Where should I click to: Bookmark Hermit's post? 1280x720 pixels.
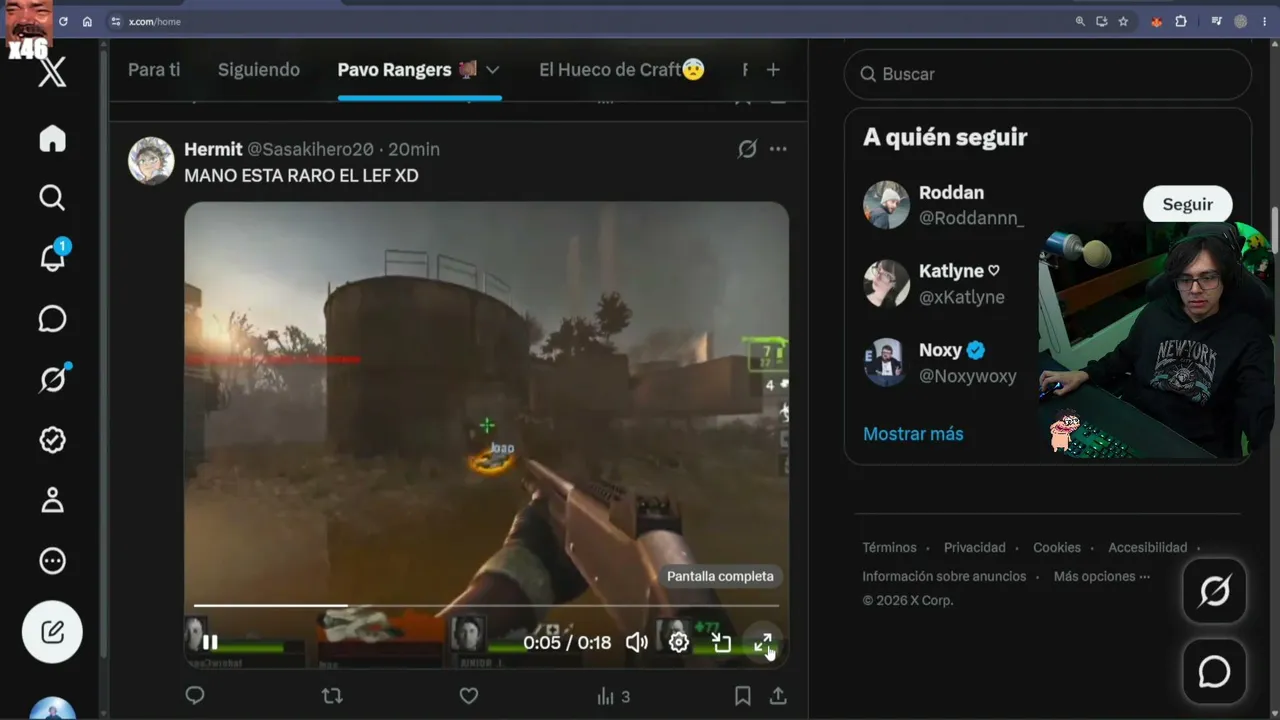click(743, 696)
